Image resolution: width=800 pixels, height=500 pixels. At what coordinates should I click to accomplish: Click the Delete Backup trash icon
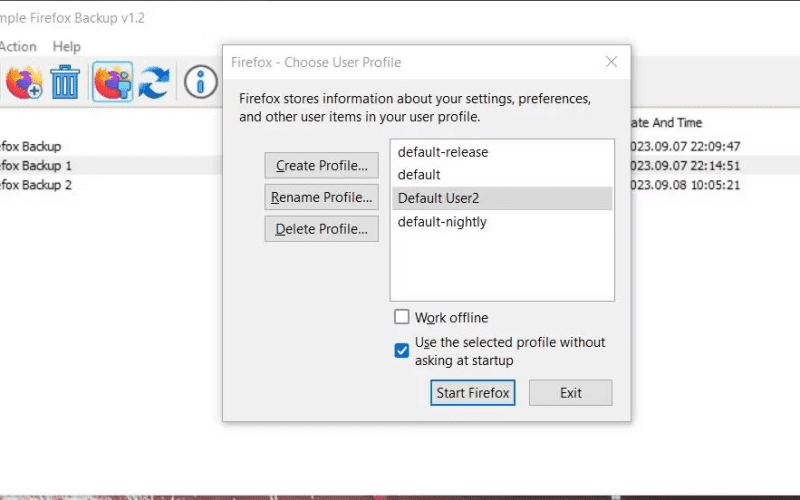[x=65, y=82]
